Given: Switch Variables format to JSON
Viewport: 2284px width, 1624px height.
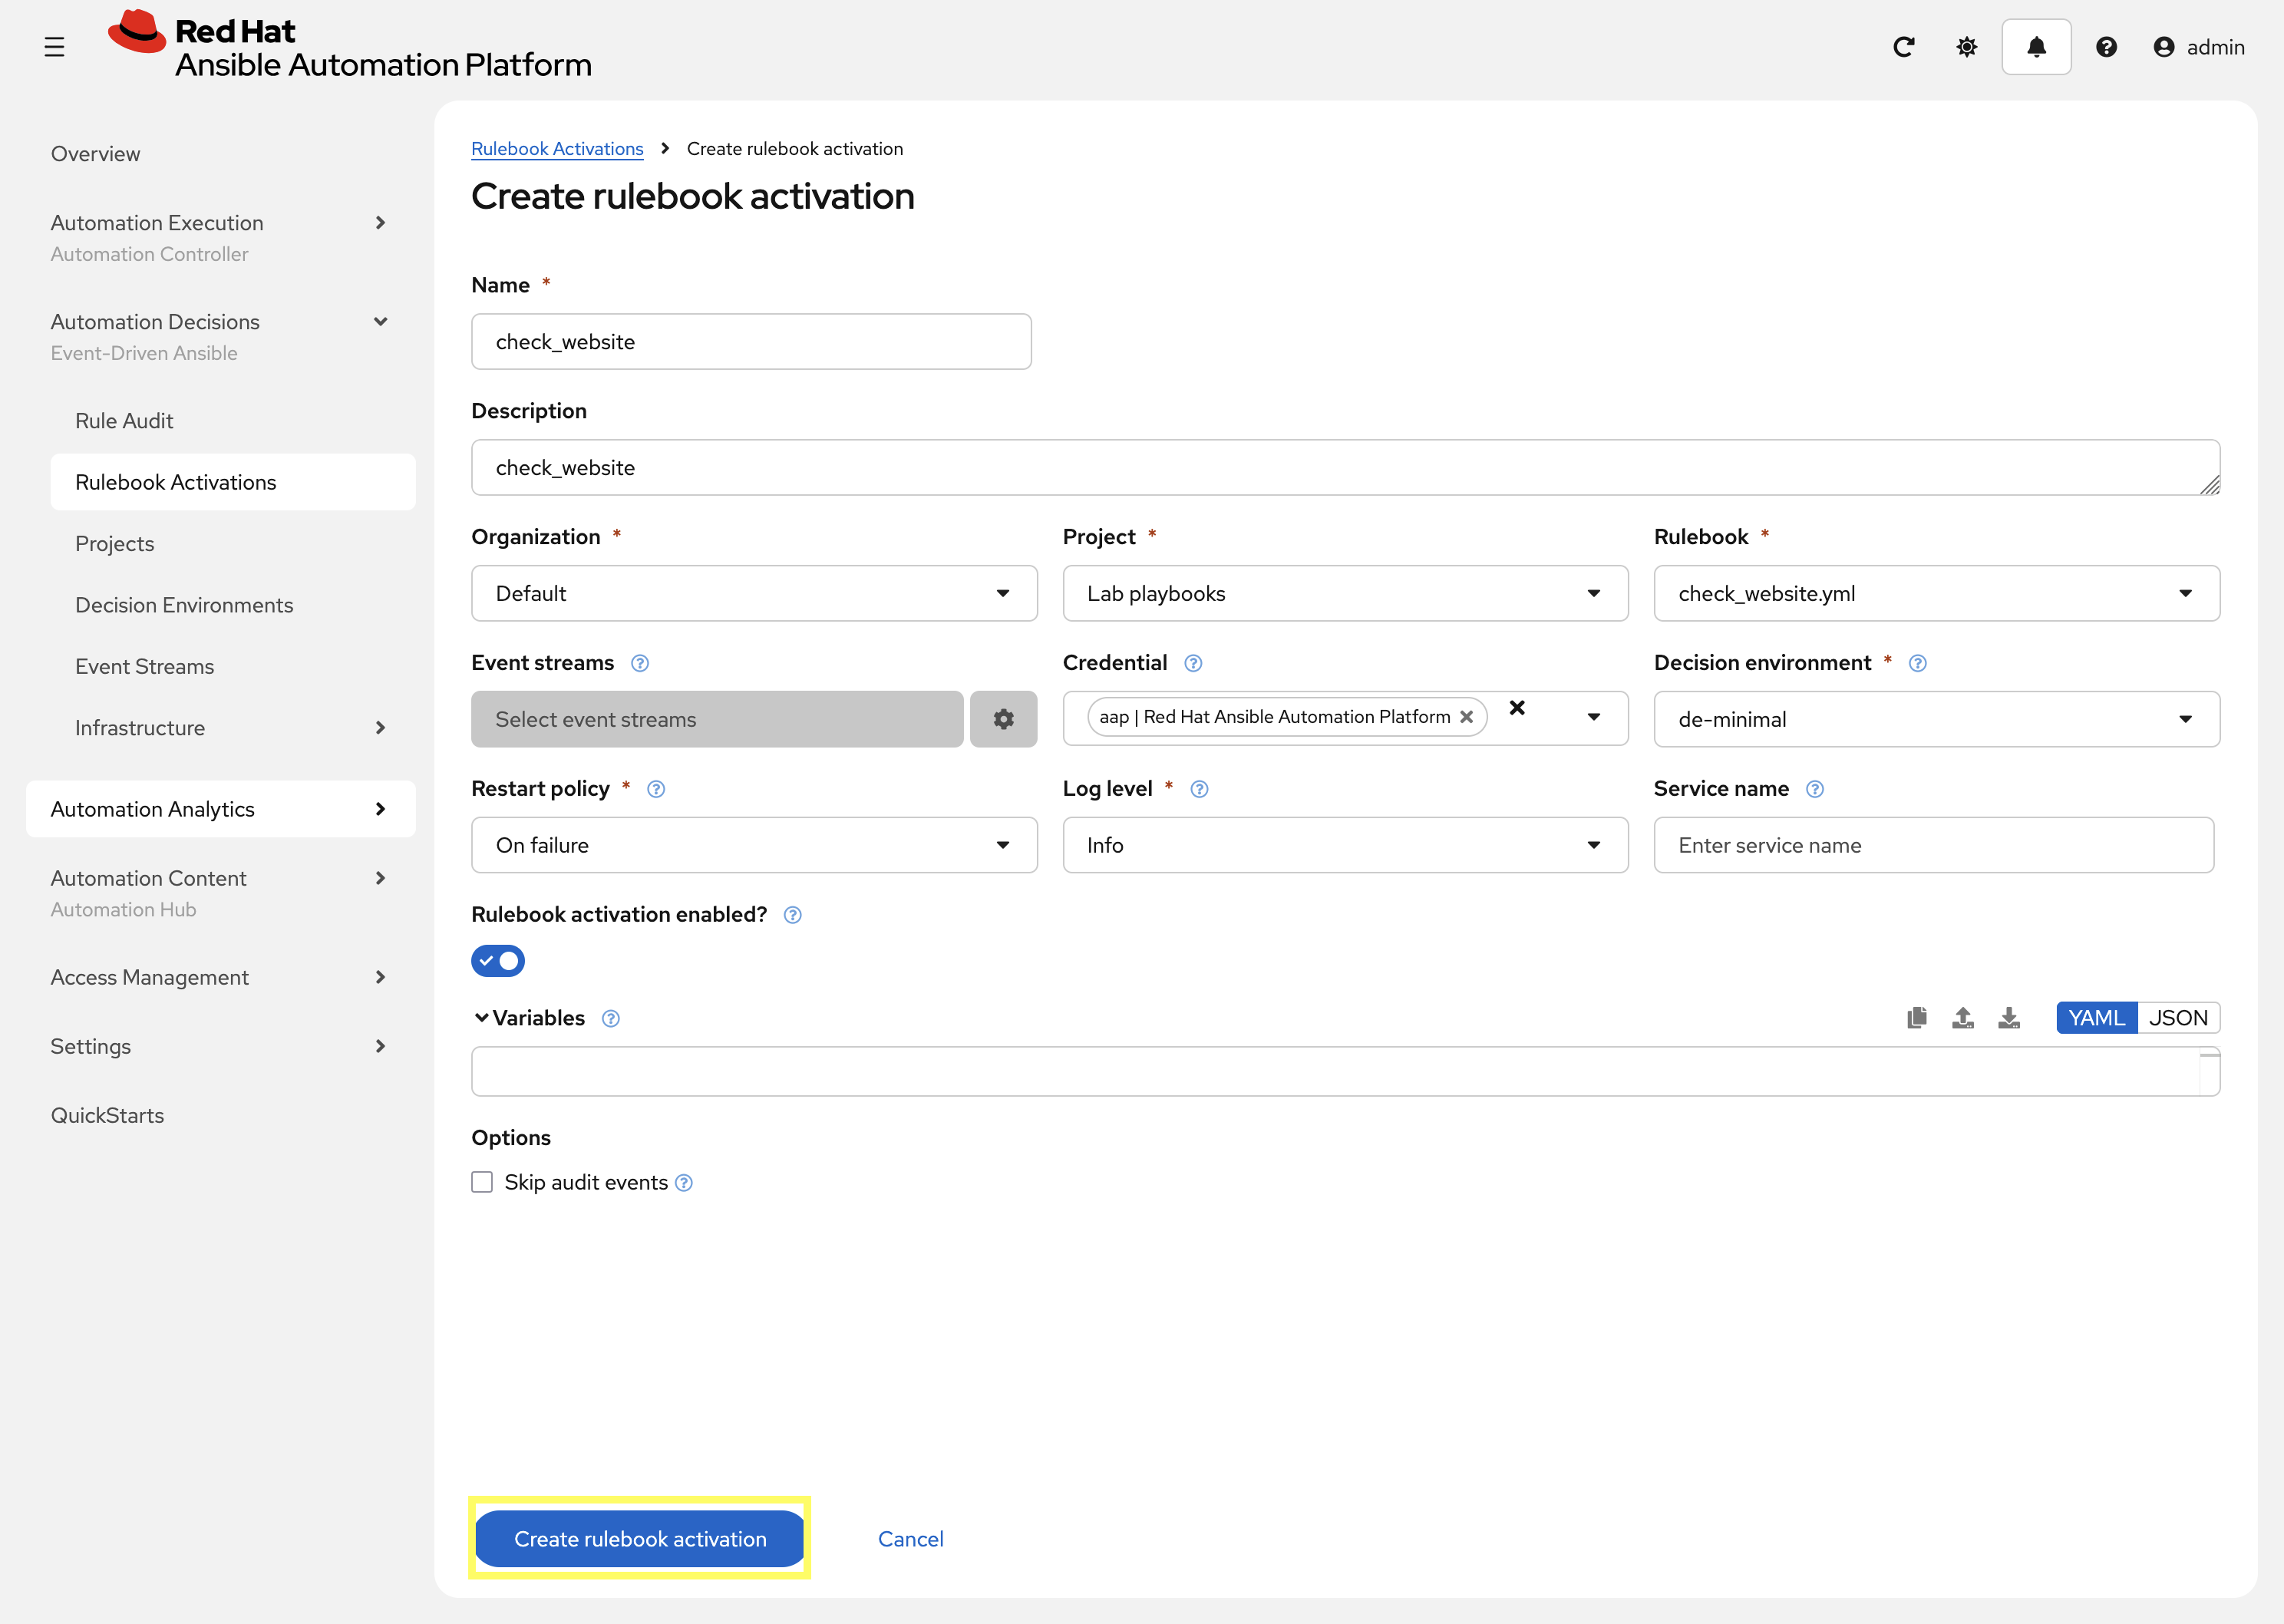Looking at the screenshot, I should (2179, 1017).
